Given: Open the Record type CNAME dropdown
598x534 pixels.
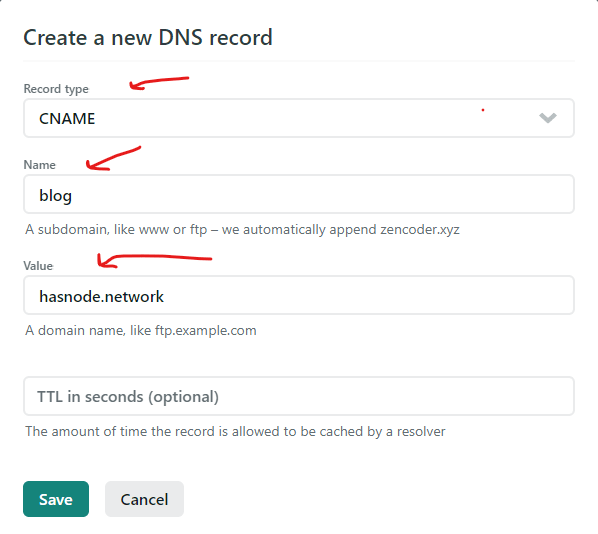Looking at the screenshot, I should click(x=299, y=118).
